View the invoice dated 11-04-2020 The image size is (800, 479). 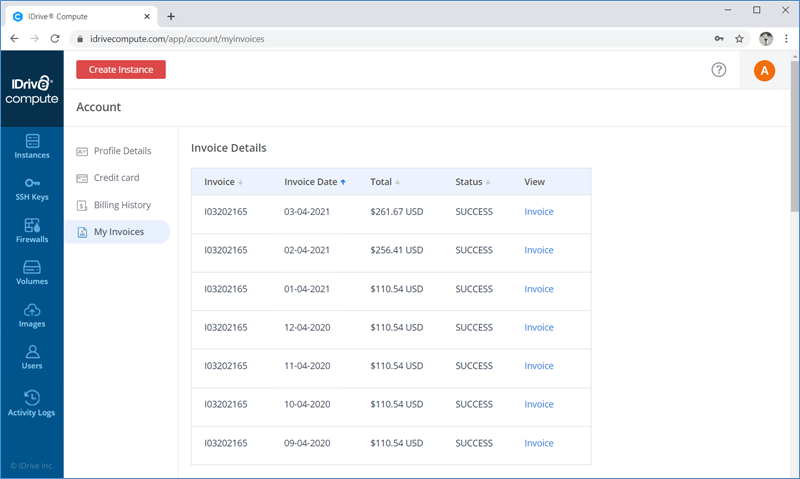539,366
